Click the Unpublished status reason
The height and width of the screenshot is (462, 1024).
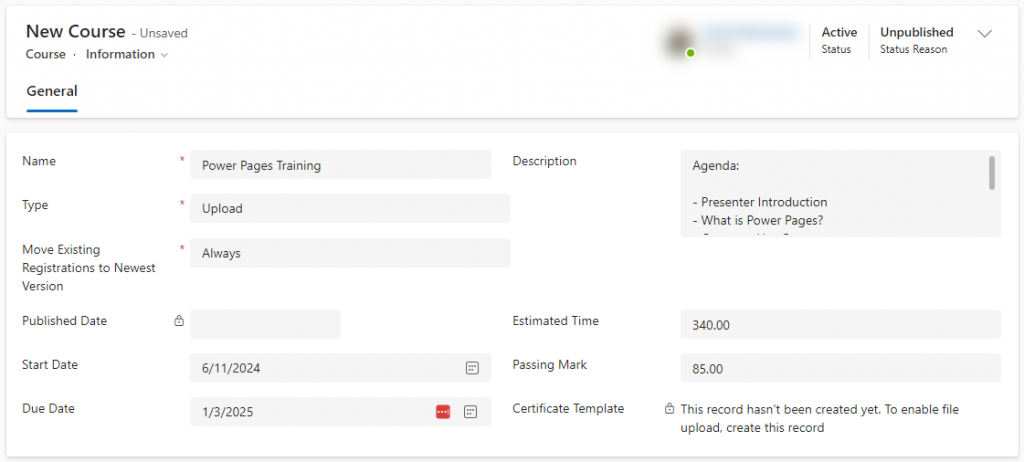916,32
